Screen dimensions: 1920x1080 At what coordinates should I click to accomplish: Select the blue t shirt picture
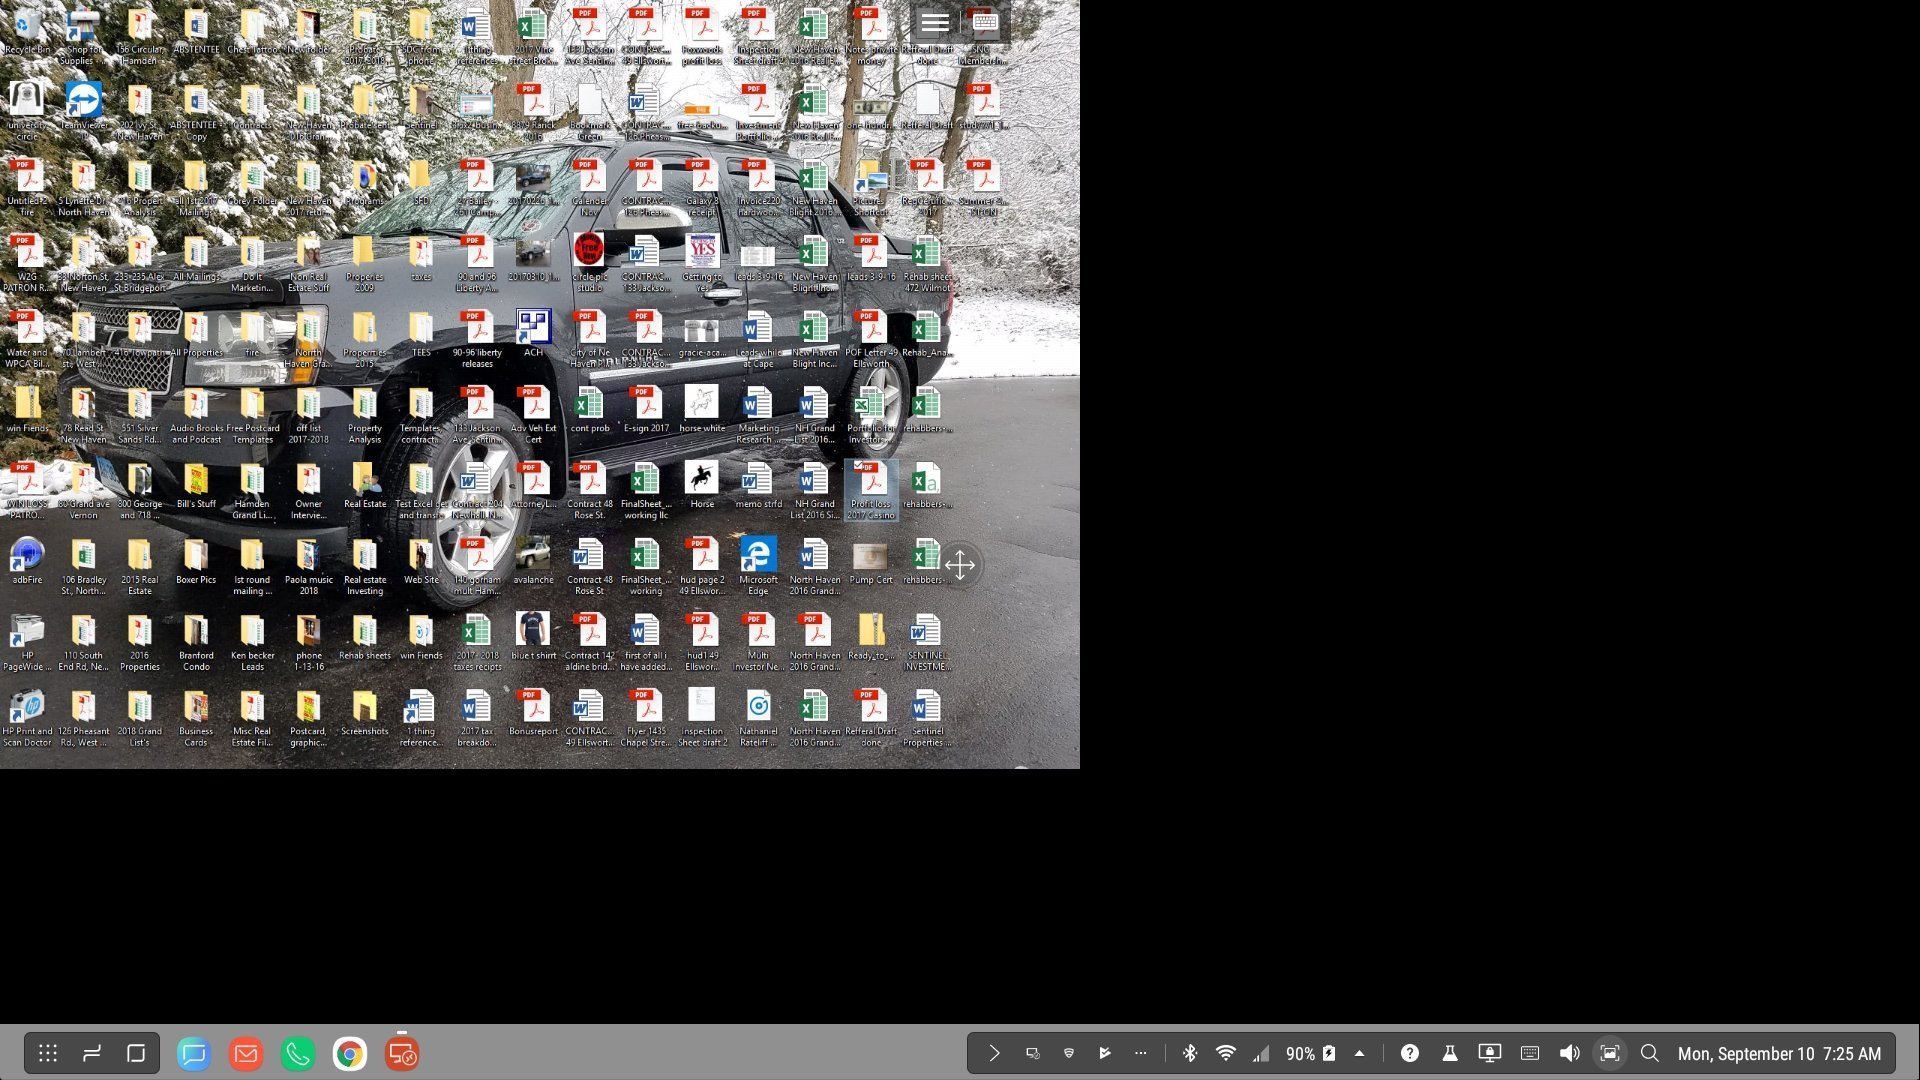[534, 636]
